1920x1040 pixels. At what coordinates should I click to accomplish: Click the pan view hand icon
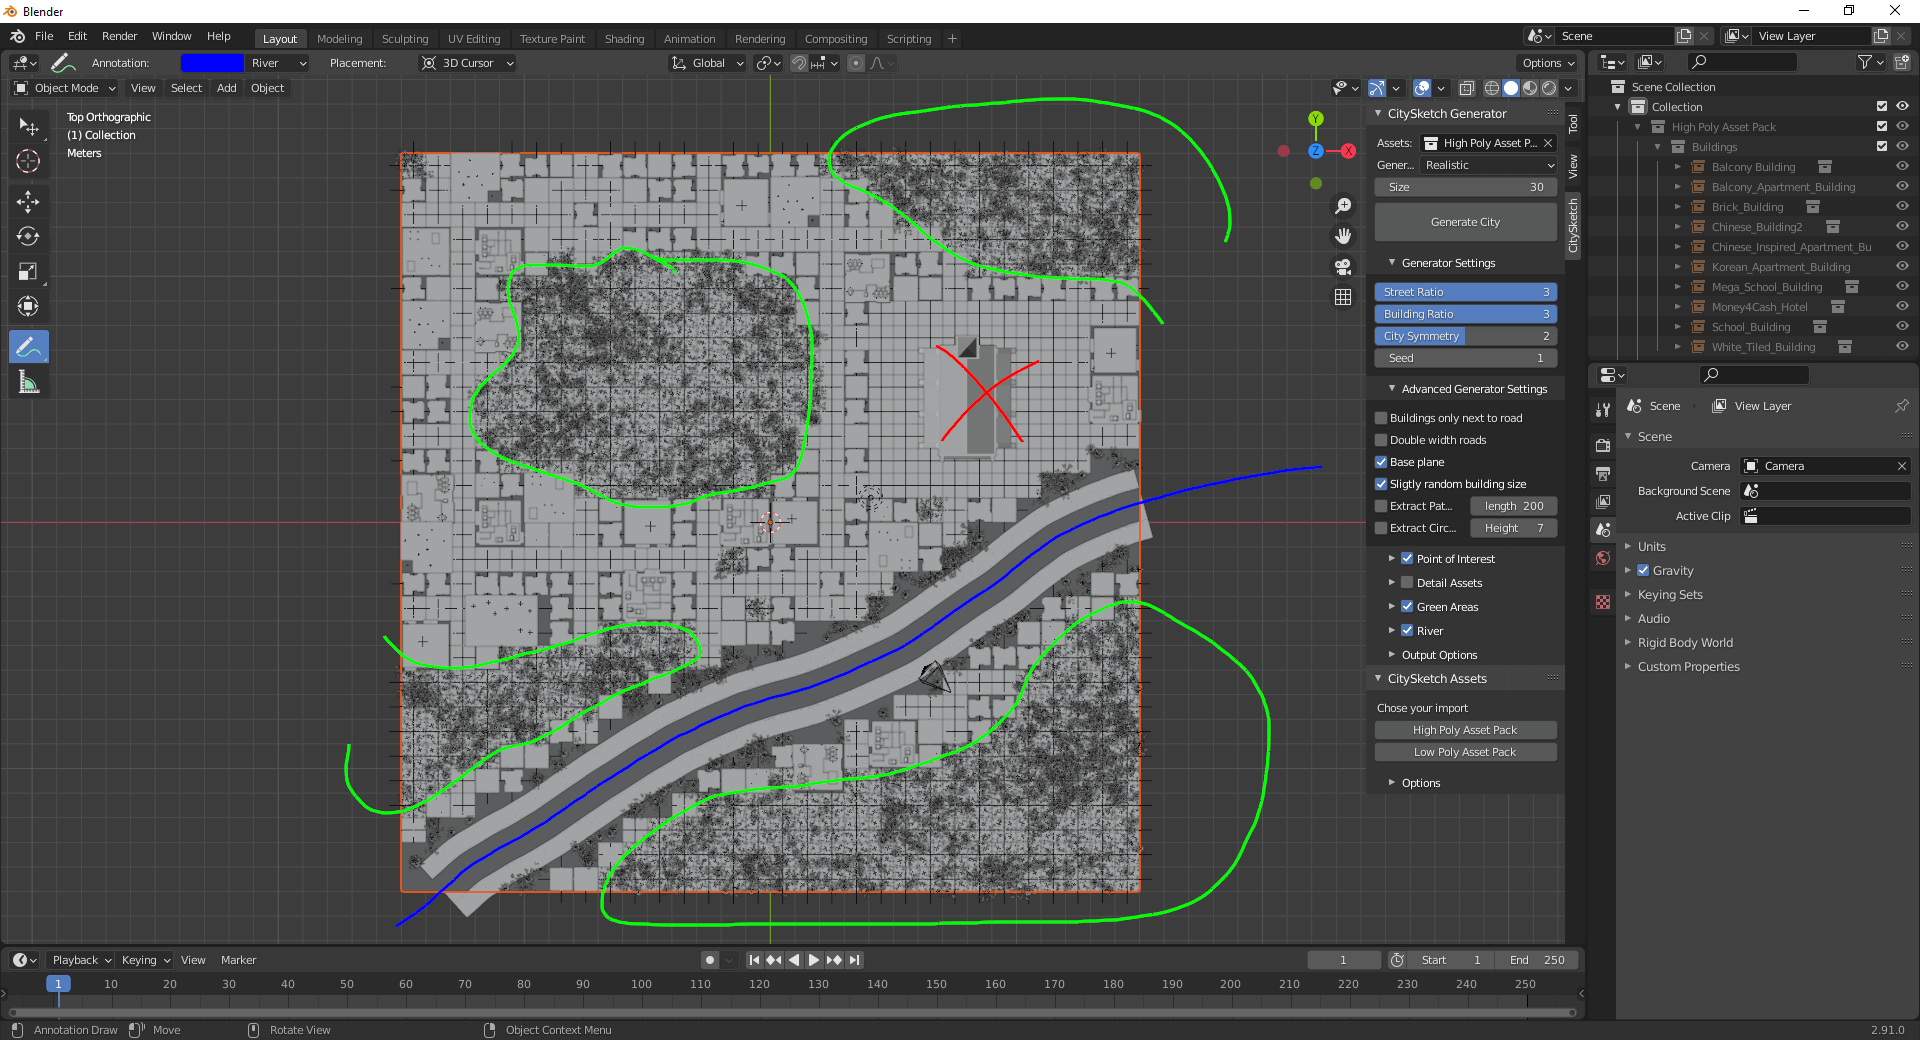(x=1343, y=236)
